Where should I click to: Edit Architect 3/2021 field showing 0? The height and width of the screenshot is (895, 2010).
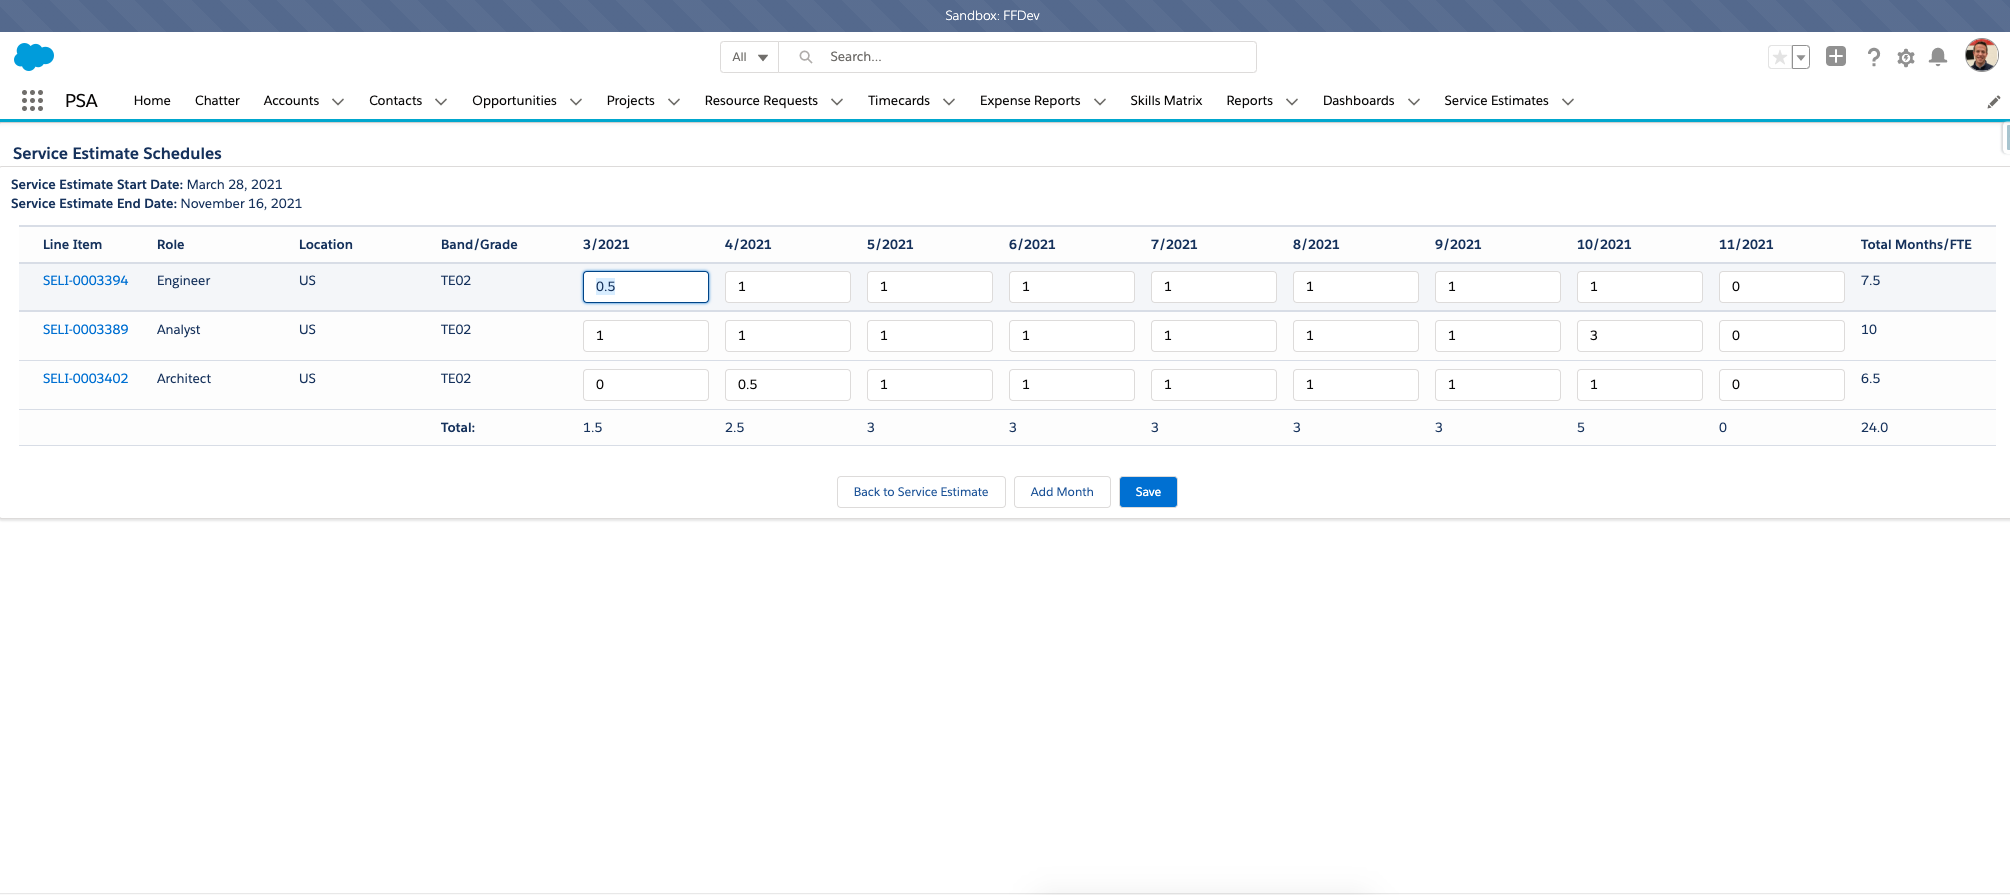(646, 385)
